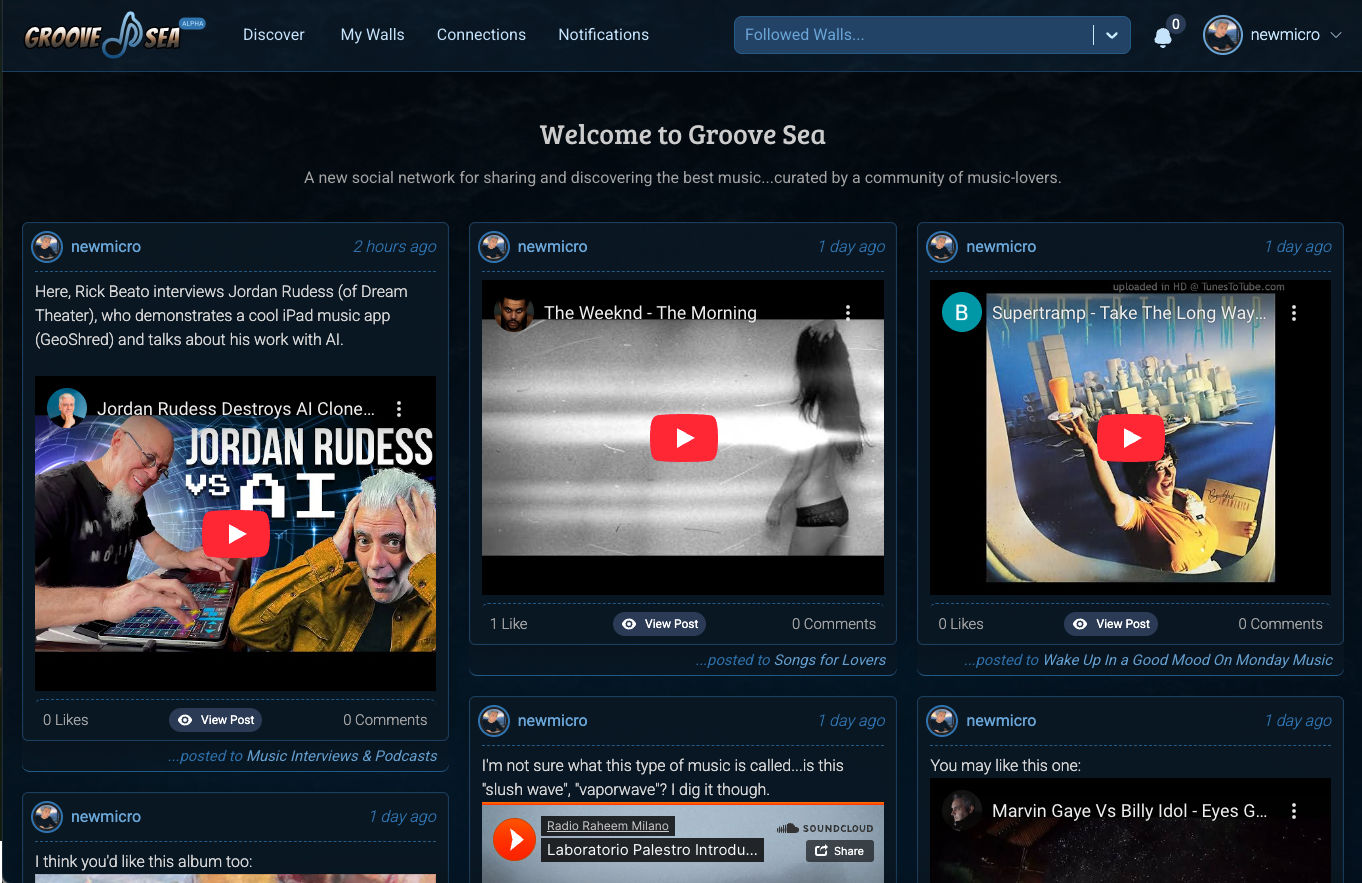Screen dimensions: 1362x883
Task: Click newmicro avatar on the album recommendation post
Action: coord(47,817)
